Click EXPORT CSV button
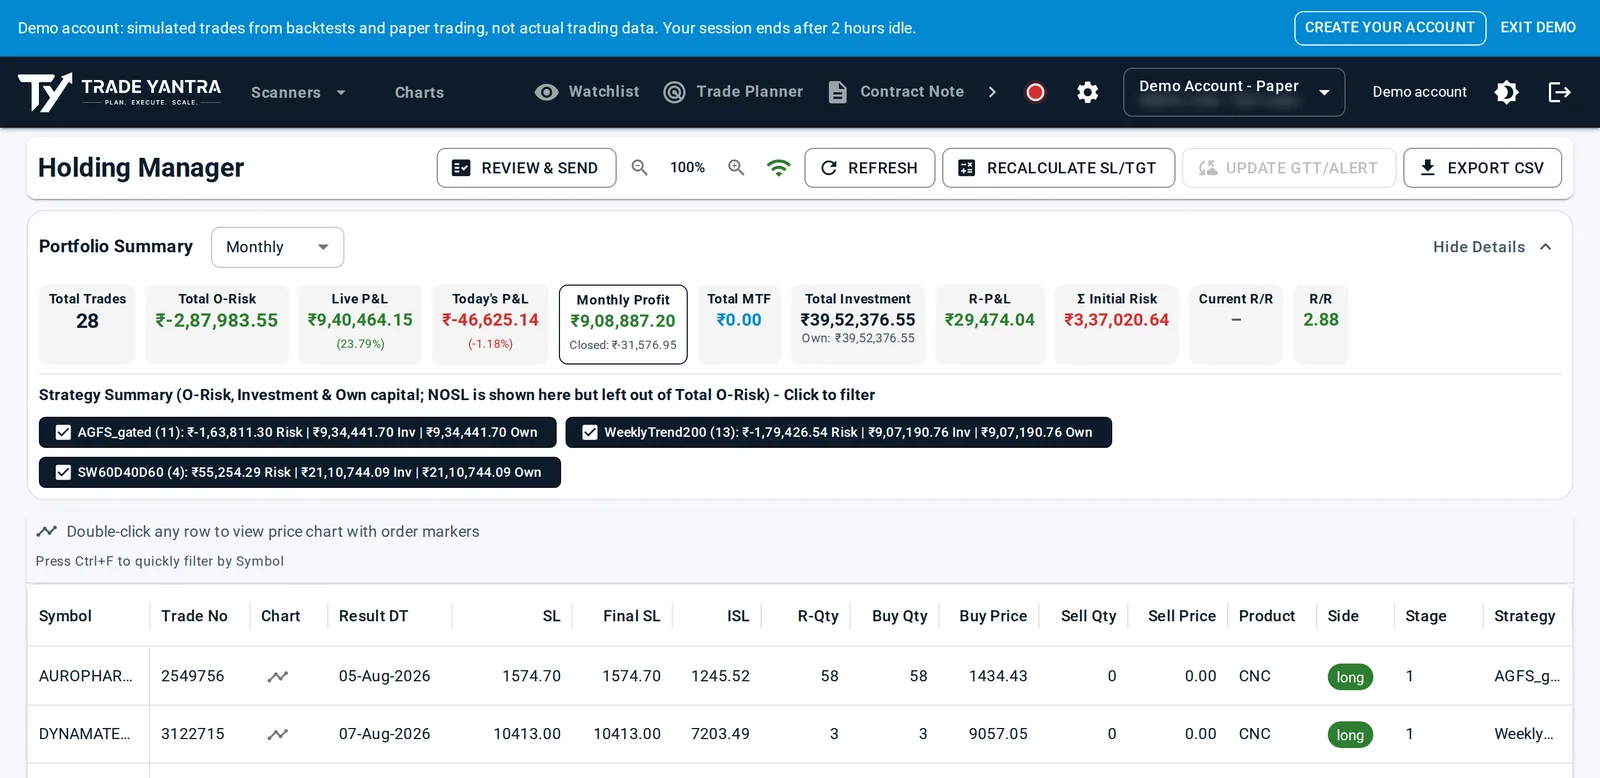This screenshot has height=778, width=1600. coord(1482,168)
